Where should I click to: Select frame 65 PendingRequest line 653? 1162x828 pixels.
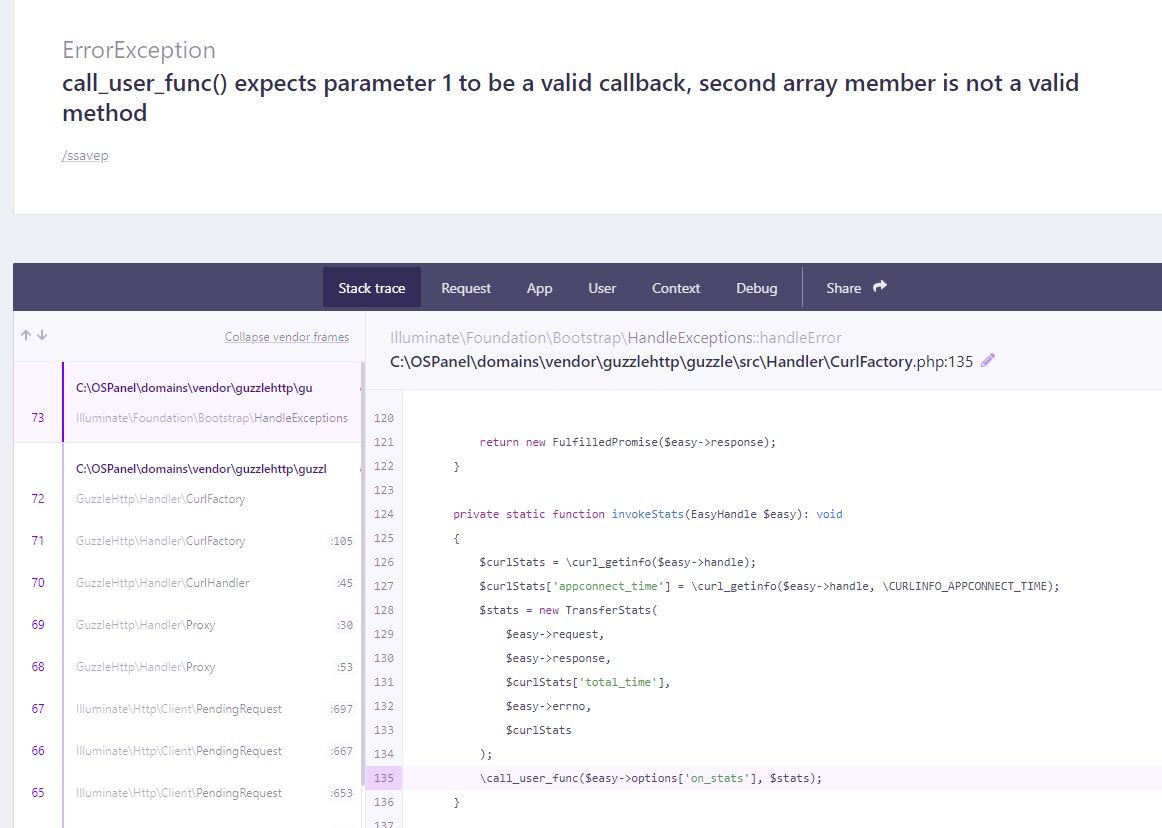(211, 793)
